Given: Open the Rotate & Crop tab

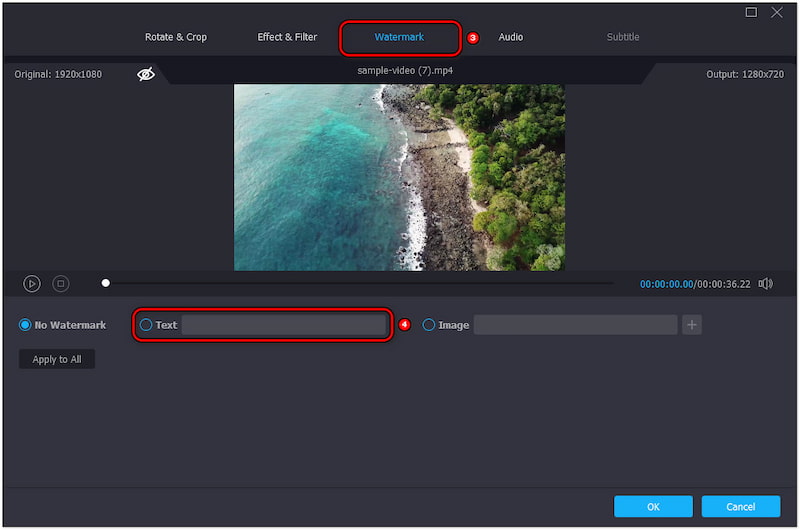Looking at the screenshot, I should click(x=176, y=37).
